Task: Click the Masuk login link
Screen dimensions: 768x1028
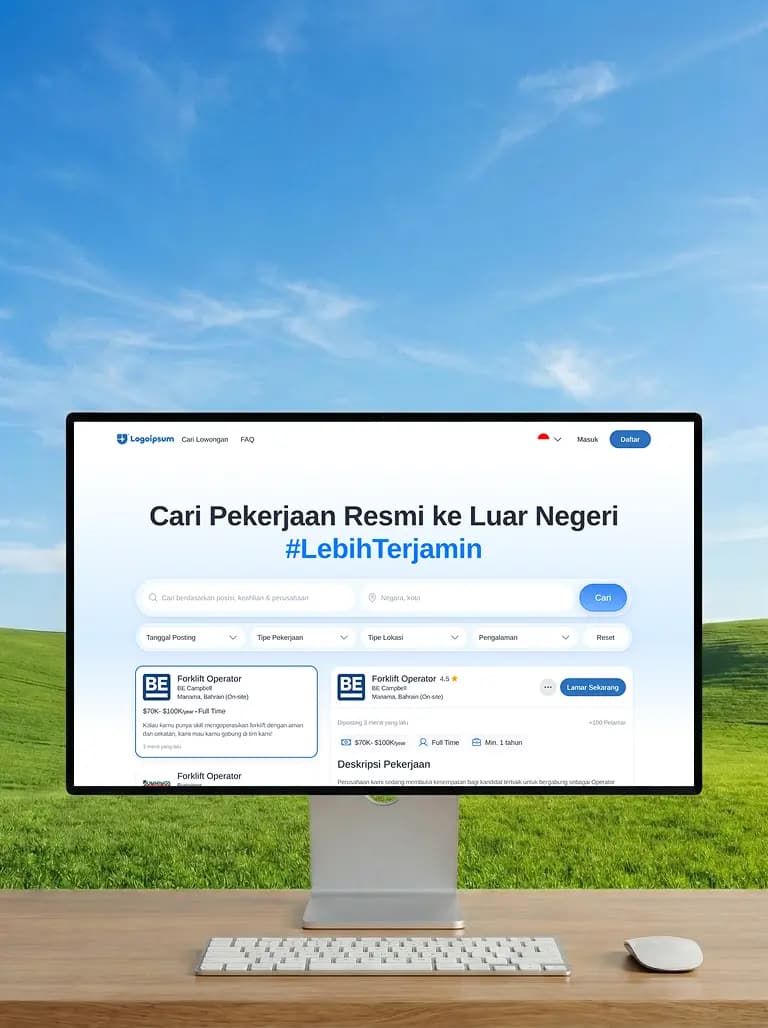Action: pos(587,439)
